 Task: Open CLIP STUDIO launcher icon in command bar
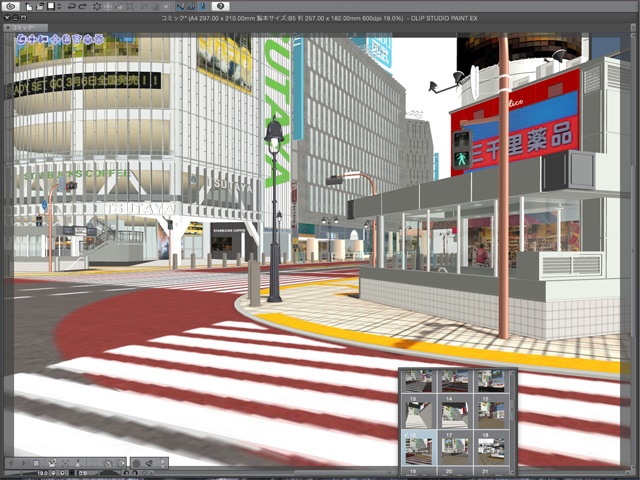coord(11,6)
